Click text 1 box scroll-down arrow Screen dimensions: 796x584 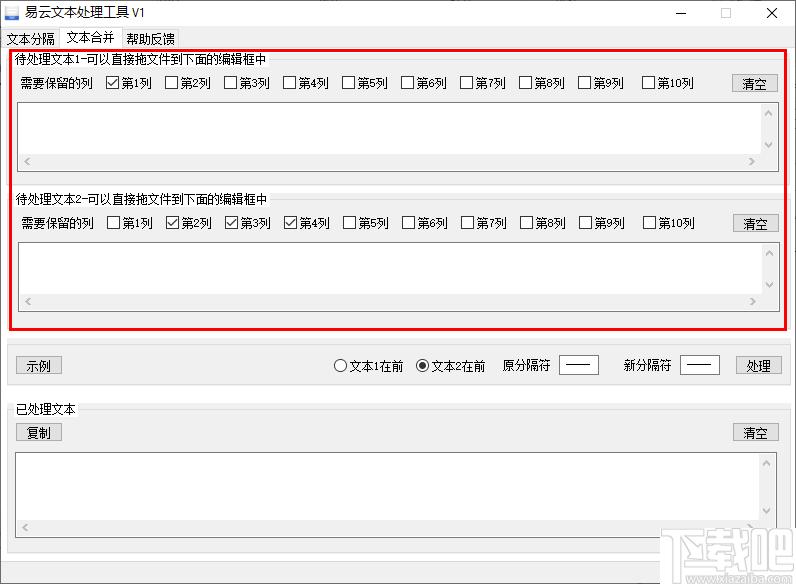769,145
